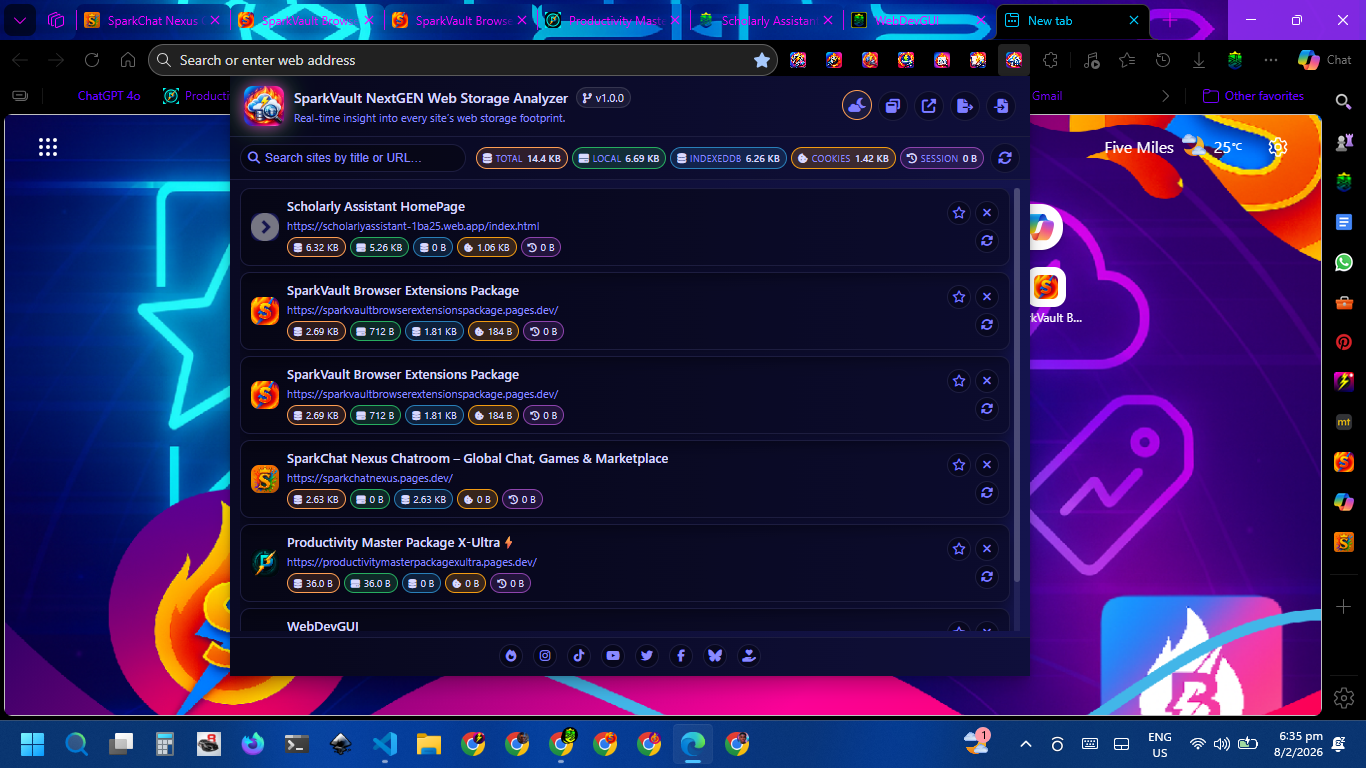The width and height of the screenshot is (1366, 768).
Task: Remove the Scholarly Assistant HomePage entry
Action: (987, 213)
